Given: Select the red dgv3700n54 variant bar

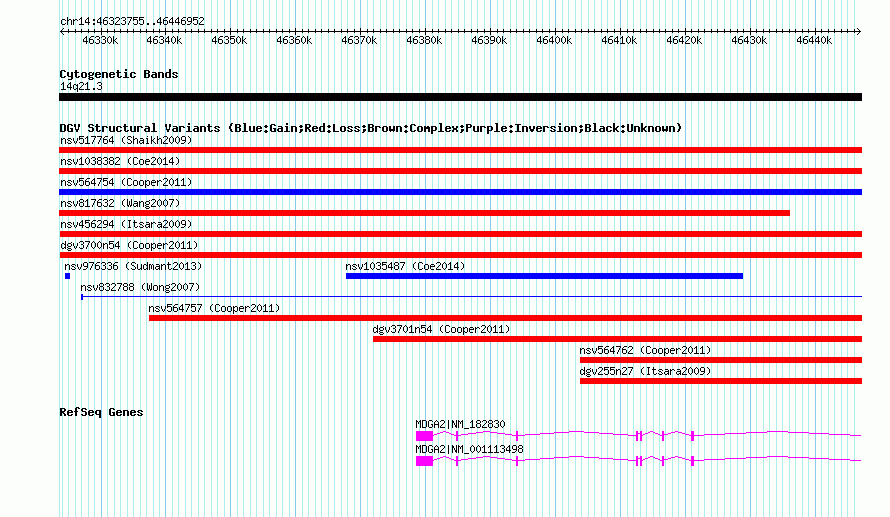Looking at the screenshot, I should tap(460, 255).
